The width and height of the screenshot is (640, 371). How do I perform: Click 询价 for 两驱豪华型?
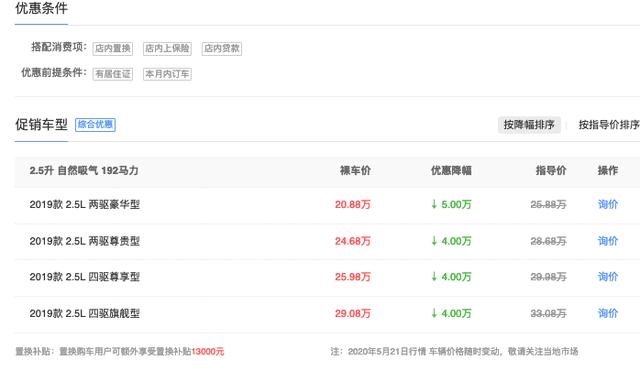coord(608,204)
